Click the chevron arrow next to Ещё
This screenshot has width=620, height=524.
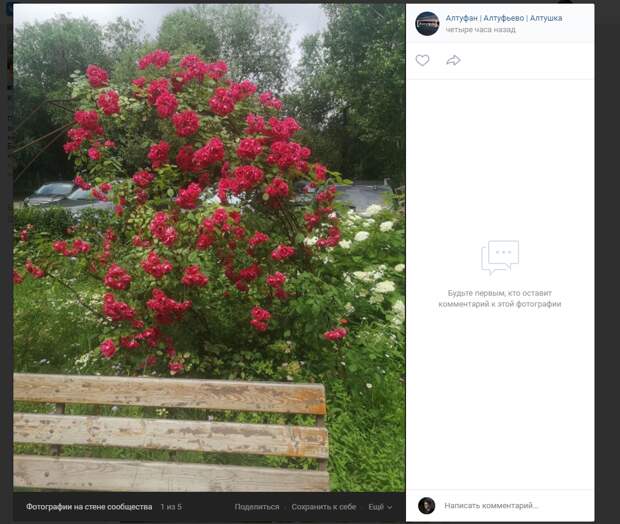pos(389,507)
